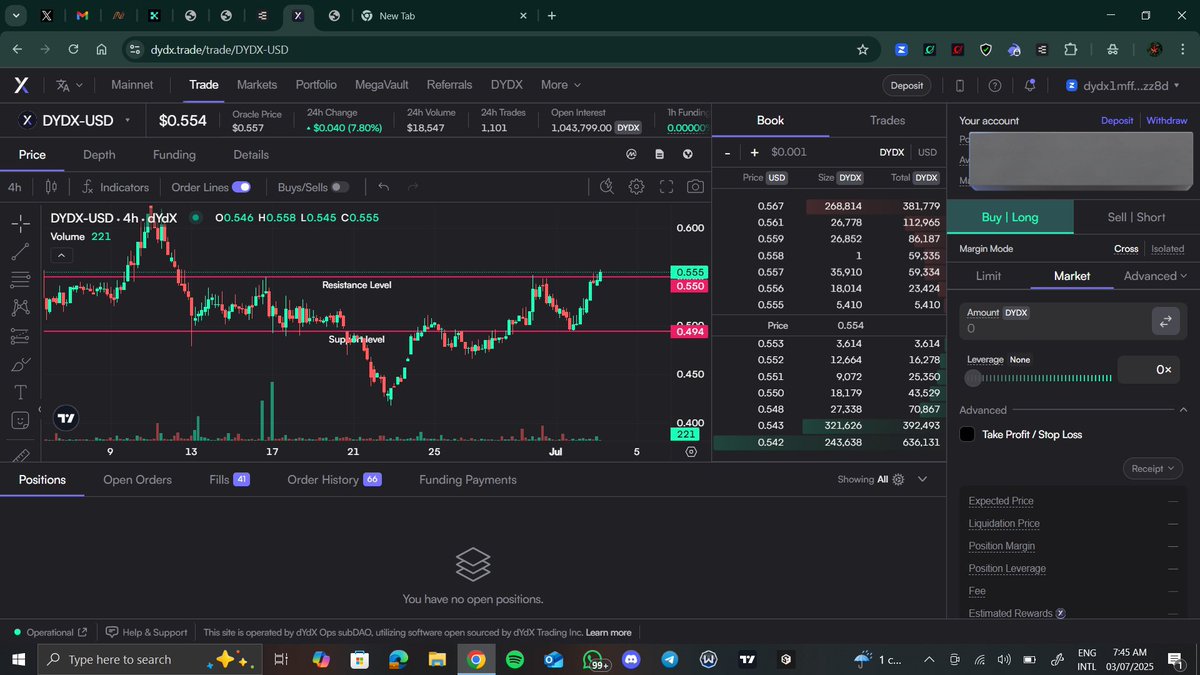Open Indicators menu button
The width and height of the screenshot is (1200, 675).
click(116, 187)
